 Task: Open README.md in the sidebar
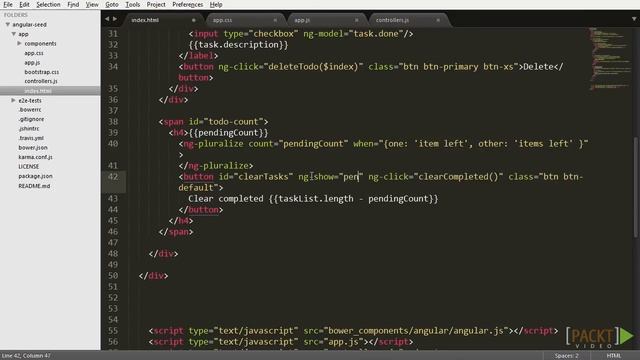click(34, 186)
